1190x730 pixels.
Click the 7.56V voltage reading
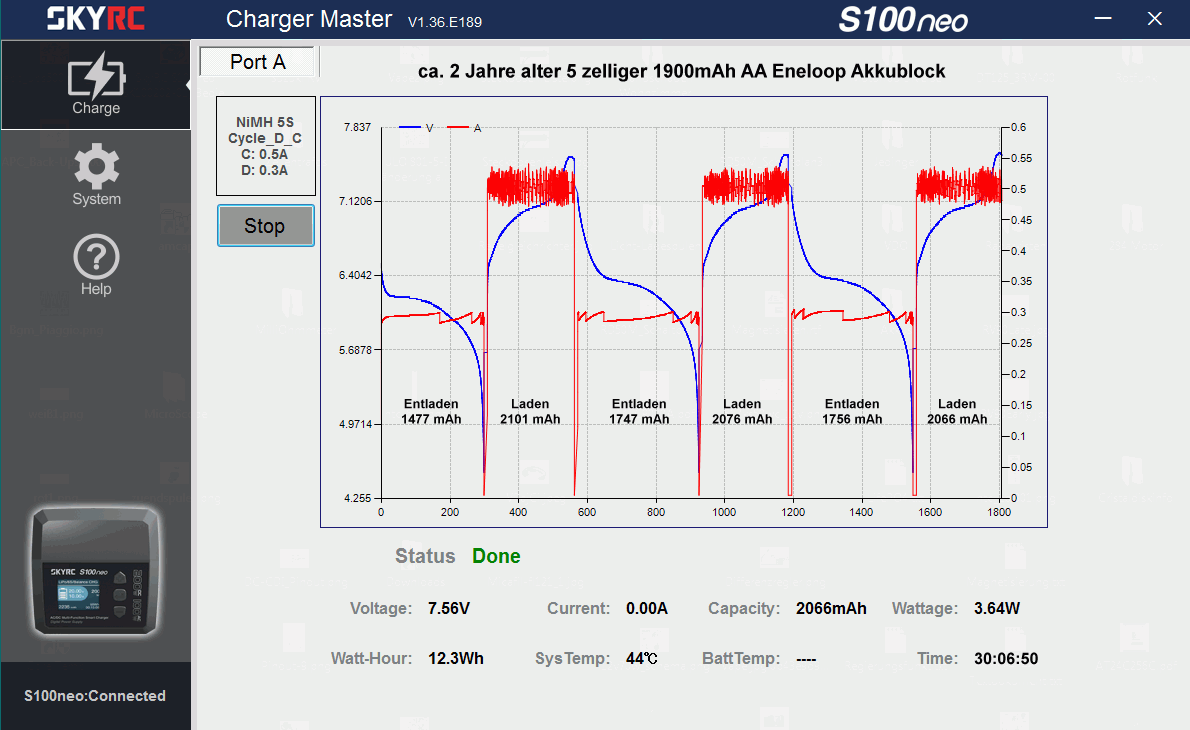[x=448, y=608]
